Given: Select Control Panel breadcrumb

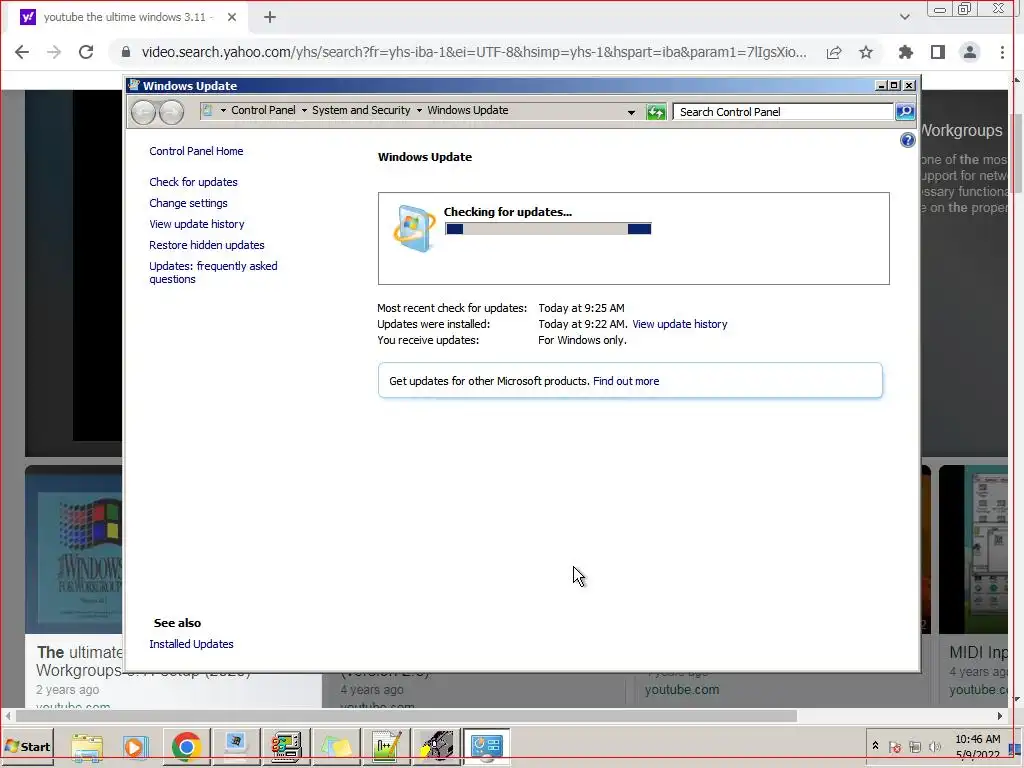Looking at the screenshot, I should click(263, 110).
